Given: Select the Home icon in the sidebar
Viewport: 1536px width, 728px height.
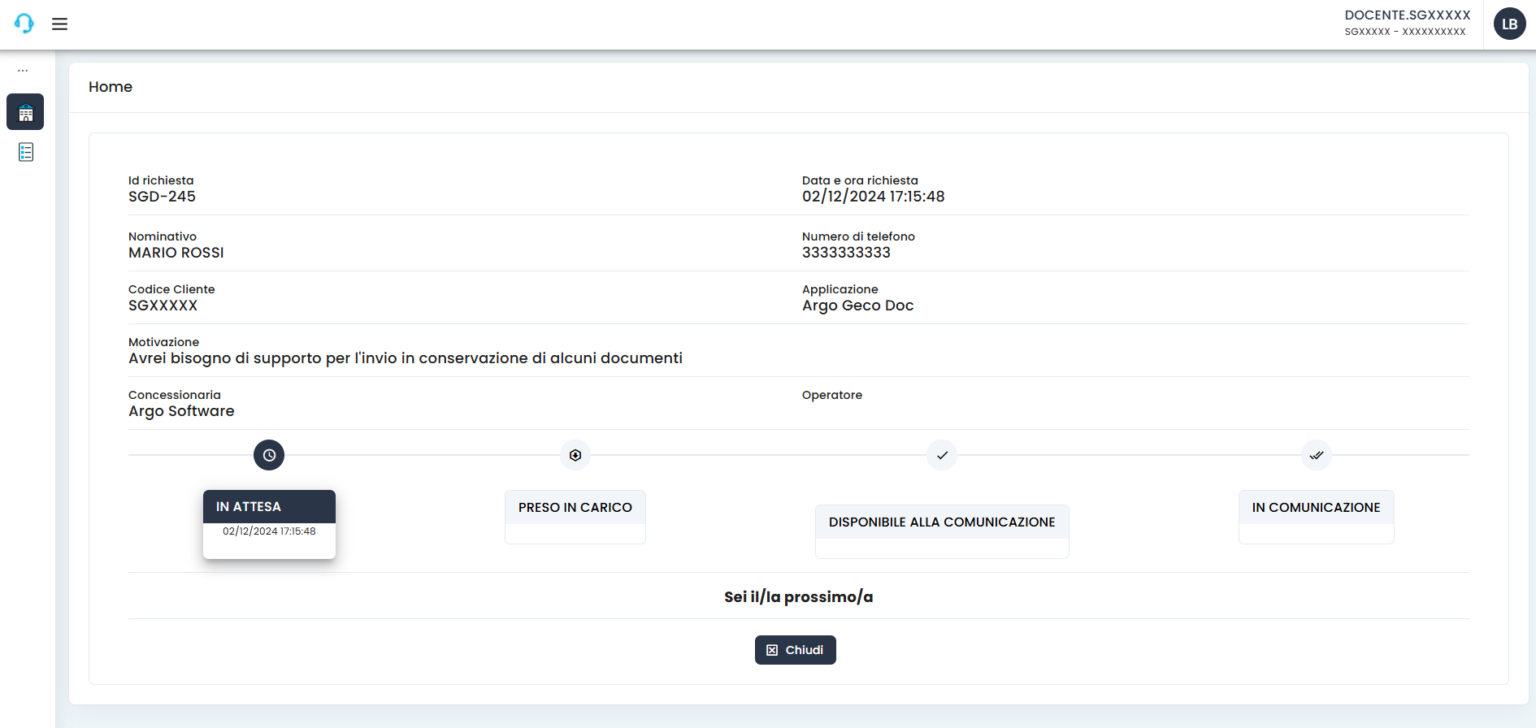Looking at the screenshot, I should pos(25,111).
